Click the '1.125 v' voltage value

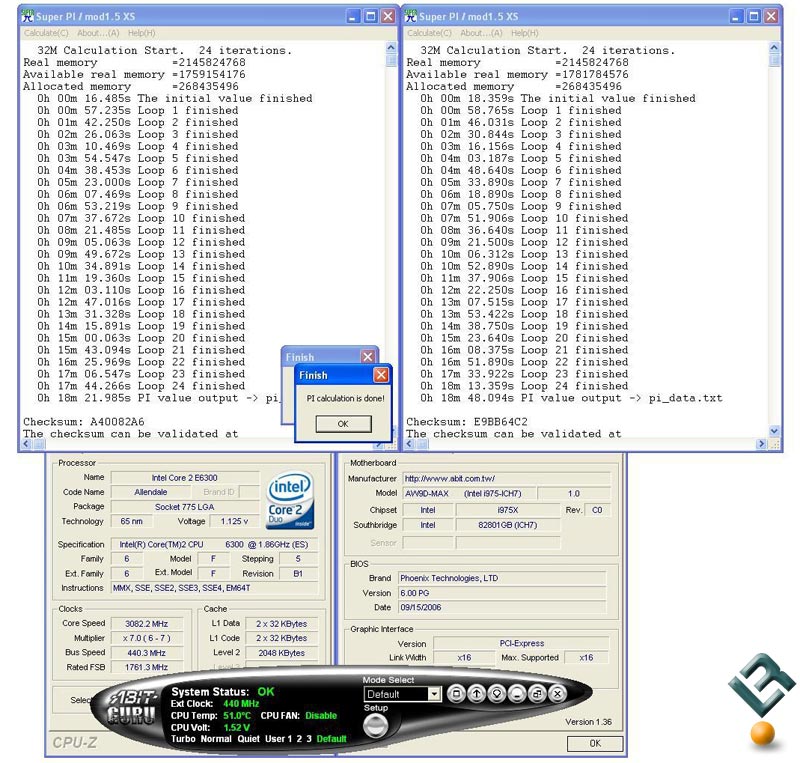(x=234, y=521)
